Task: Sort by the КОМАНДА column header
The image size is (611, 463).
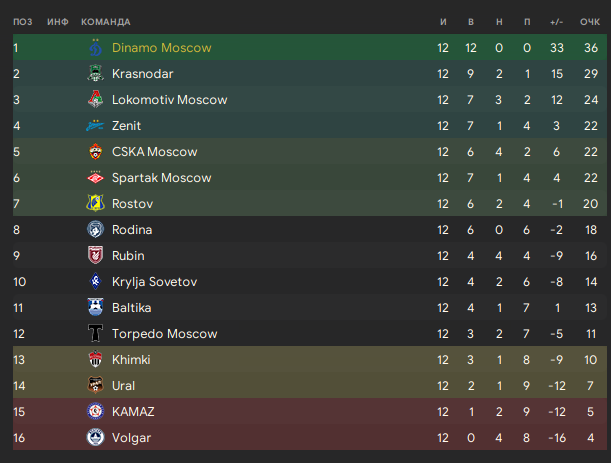Action: [106, 22]
